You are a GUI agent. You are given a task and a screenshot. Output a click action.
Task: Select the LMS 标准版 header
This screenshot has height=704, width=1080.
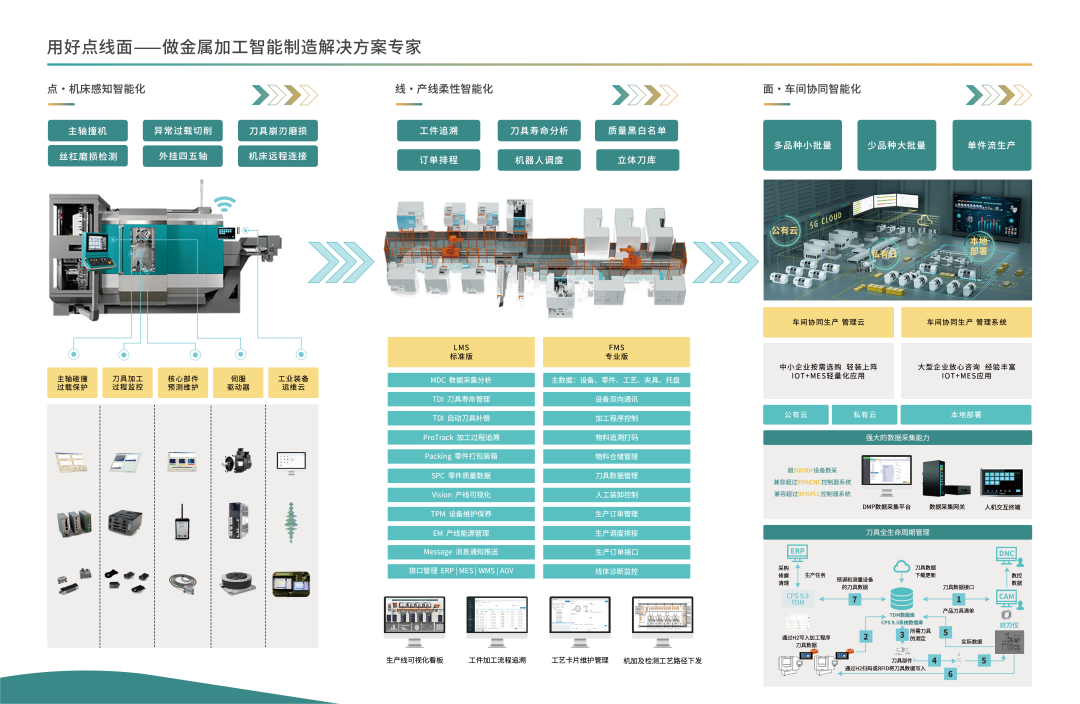pyautogui.click(x=461, y=351)
